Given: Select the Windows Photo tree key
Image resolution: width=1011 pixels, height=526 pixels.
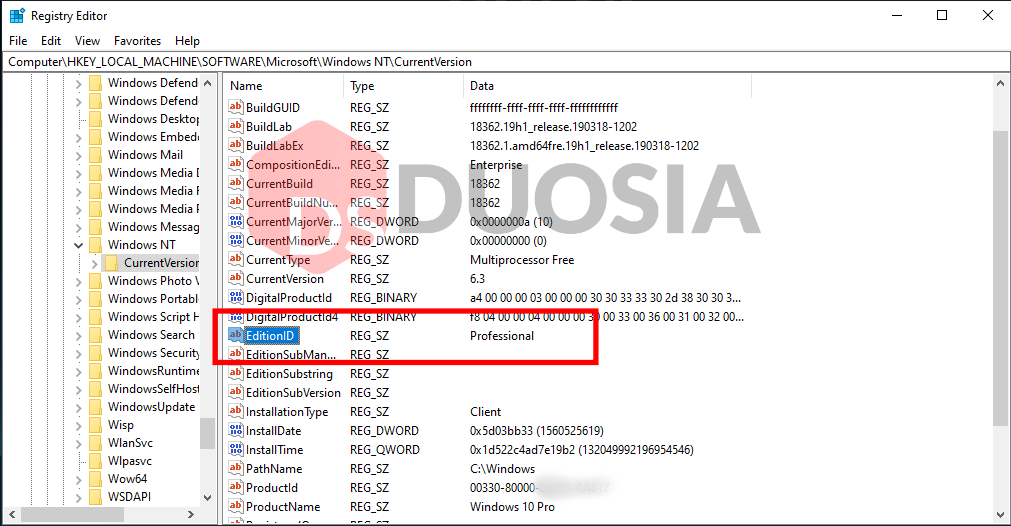Looking at the screenshot, I should click(153, 281).
